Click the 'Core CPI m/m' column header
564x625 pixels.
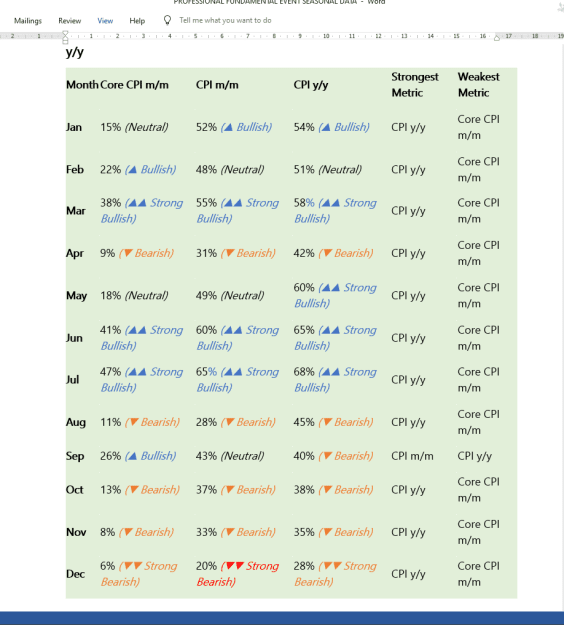point(134,85)
